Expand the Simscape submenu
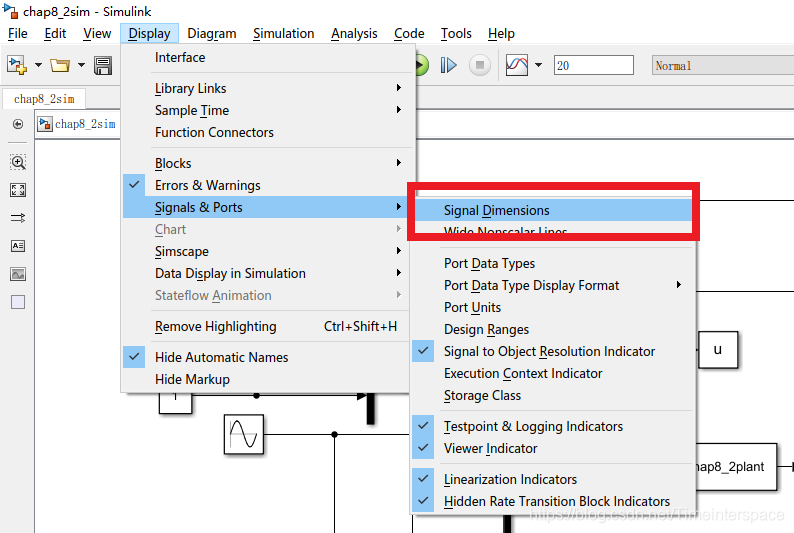 coord(268,252)
